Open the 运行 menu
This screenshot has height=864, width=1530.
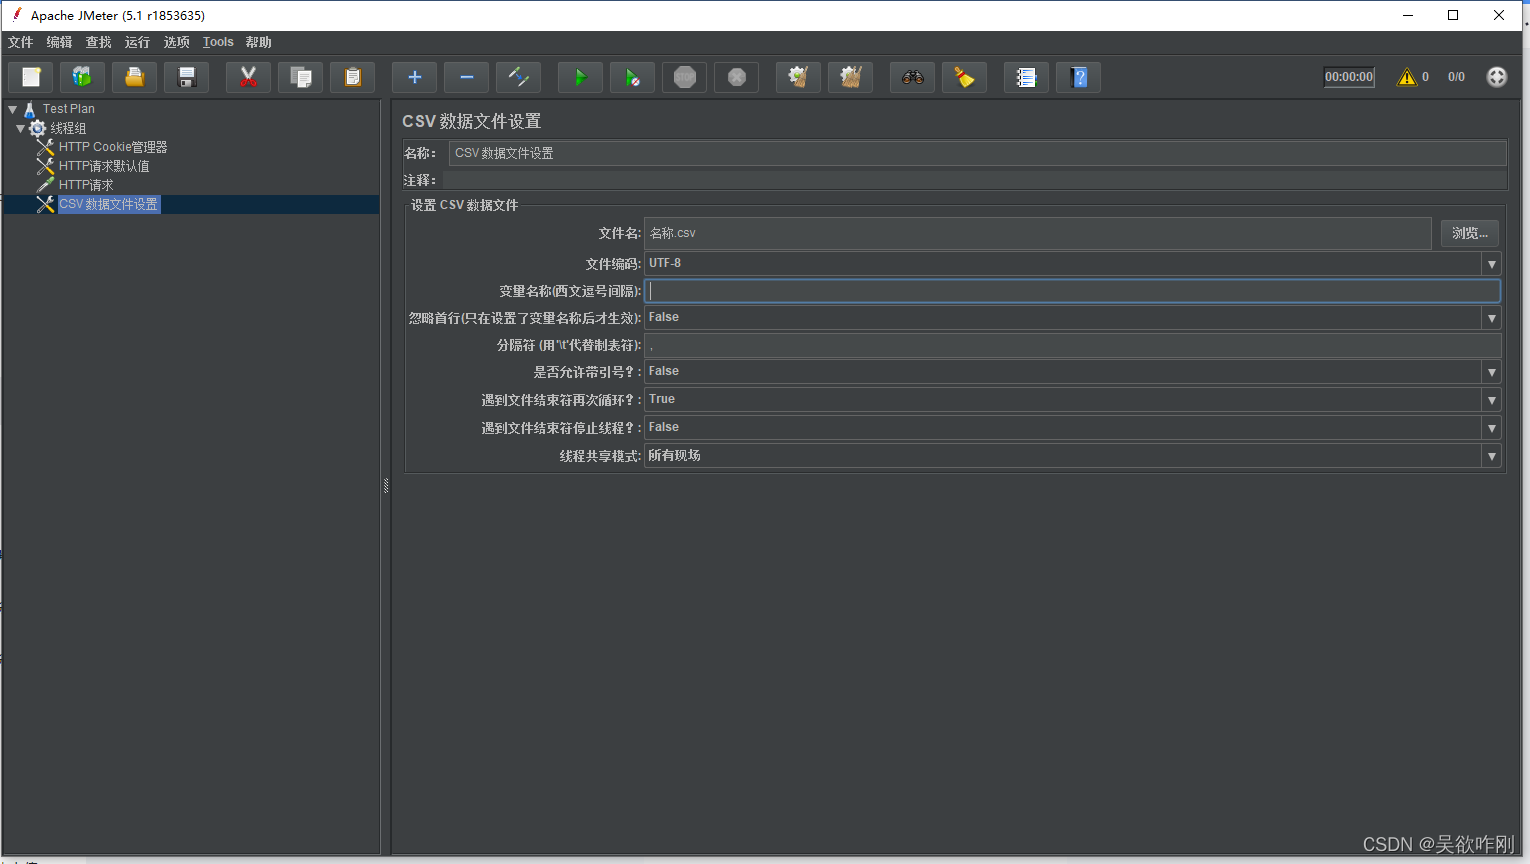pyautogui.click(x=138, y=42)
